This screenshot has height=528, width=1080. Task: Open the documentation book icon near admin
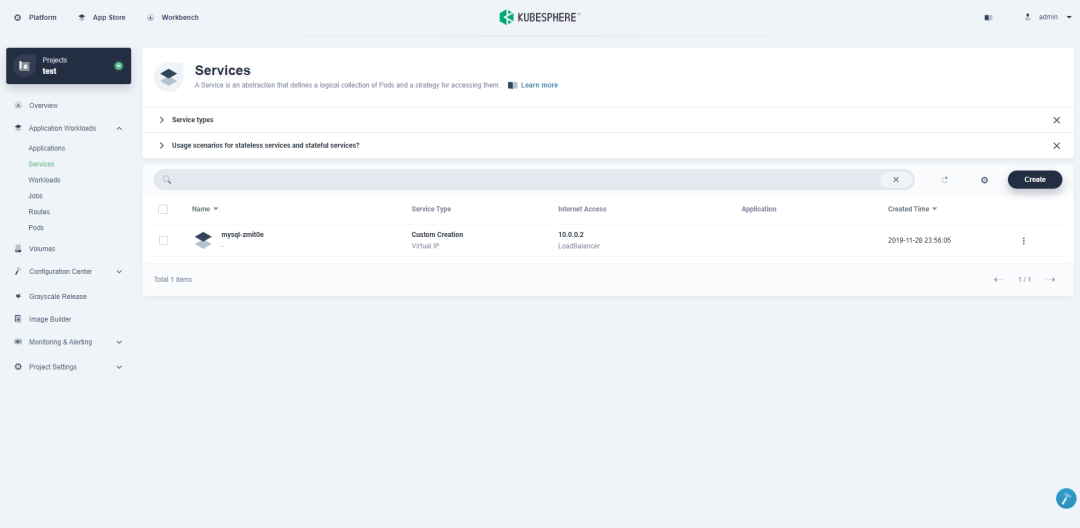click(x=988, y=17)
